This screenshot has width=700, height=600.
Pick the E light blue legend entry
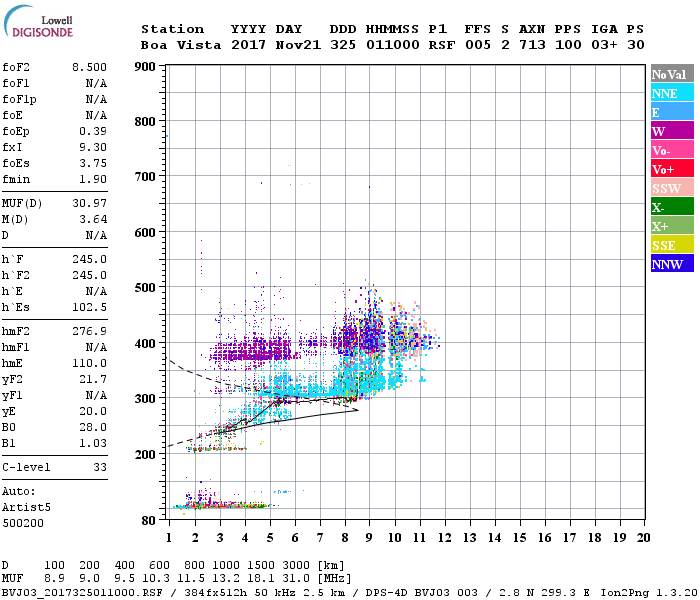click(x=672, y=112)
